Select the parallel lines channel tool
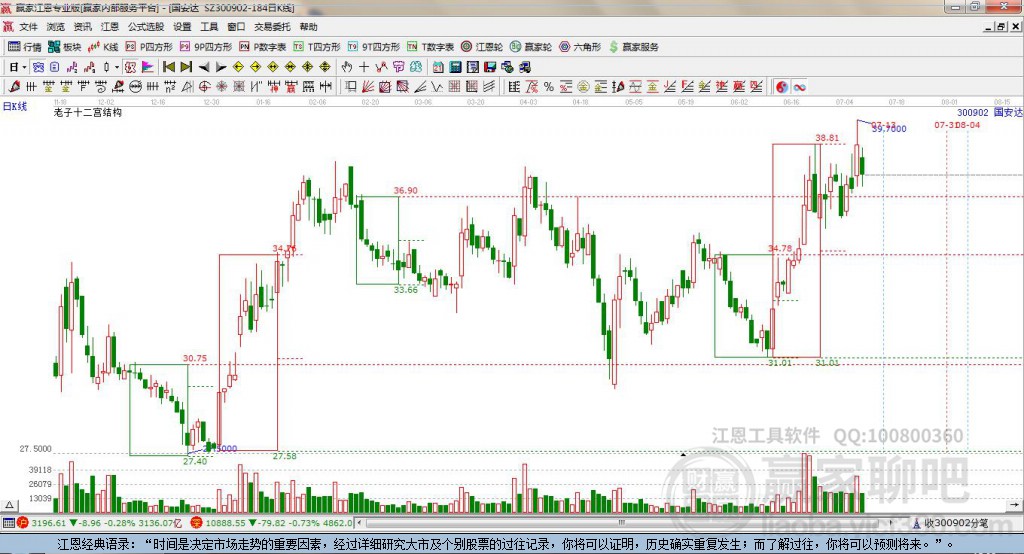Image resolution: width=1024 pixels, height=554 pixels. pyautogui.click(x=489, y=87)
